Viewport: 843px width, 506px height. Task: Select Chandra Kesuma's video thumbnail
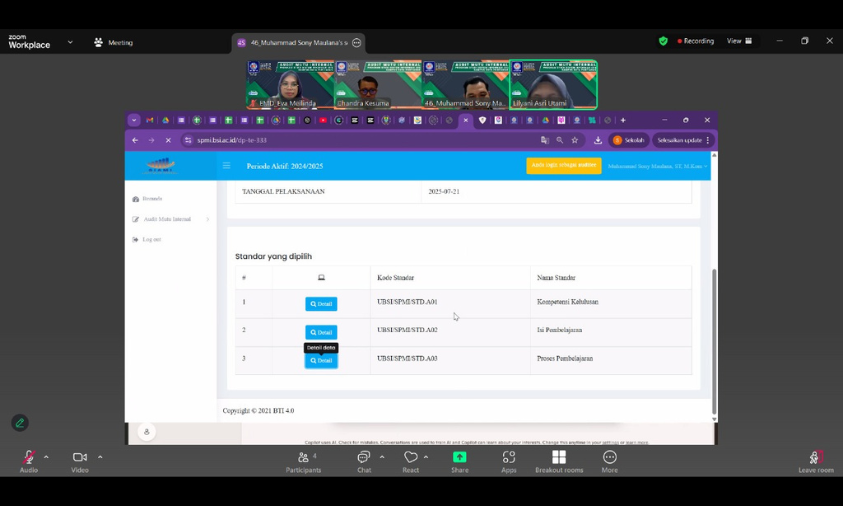coord(378,85)
